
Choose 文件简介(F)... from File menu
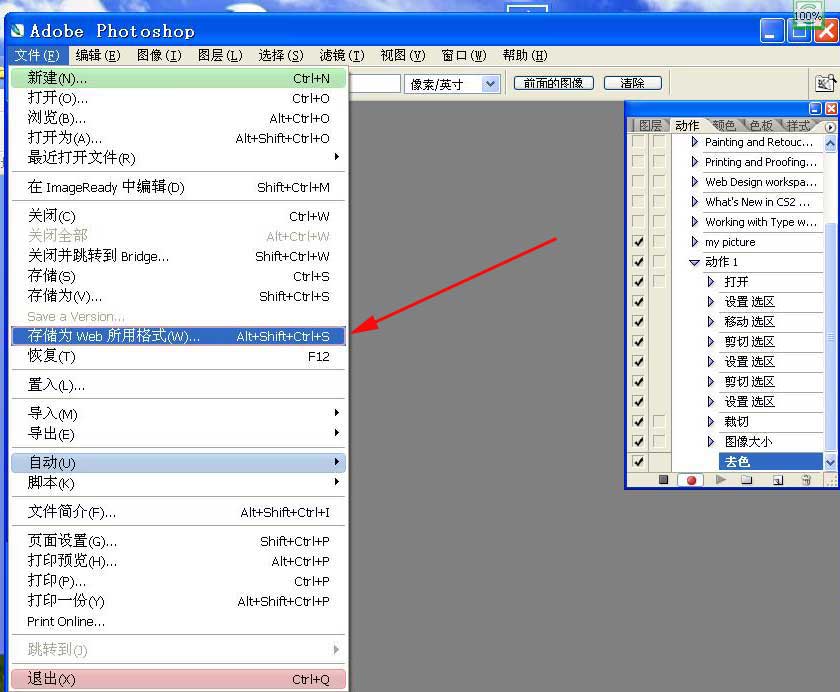tap(178, 512)
